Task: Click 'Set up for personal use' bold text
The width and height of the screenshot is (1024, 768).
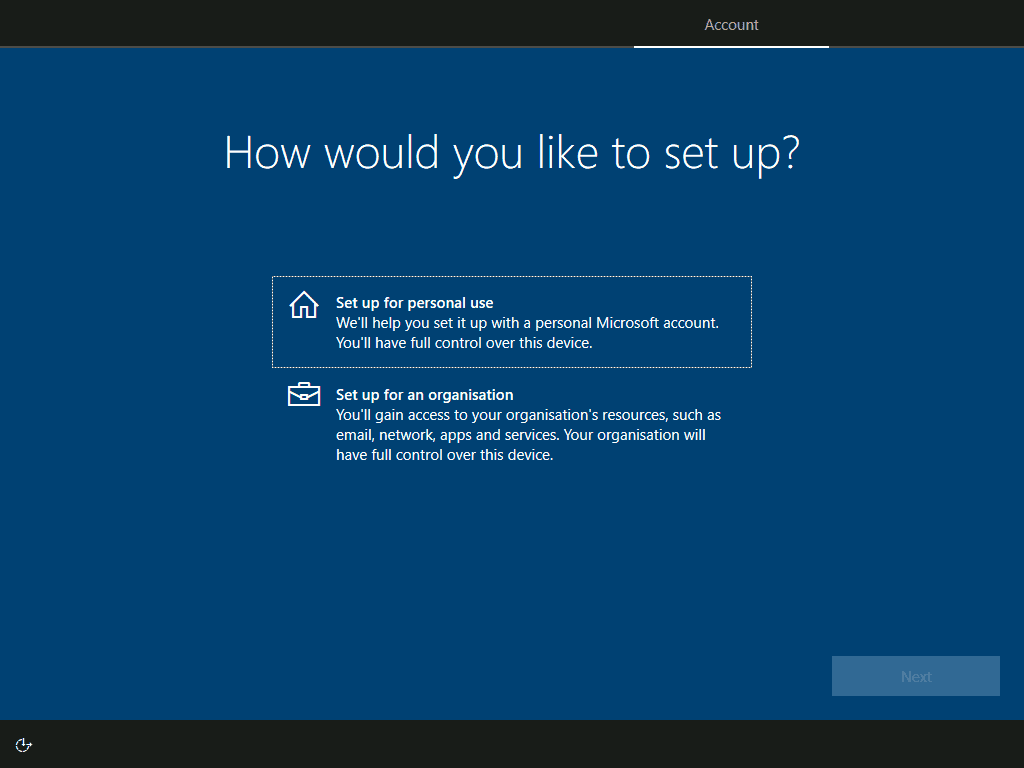Action: point(414,302)
